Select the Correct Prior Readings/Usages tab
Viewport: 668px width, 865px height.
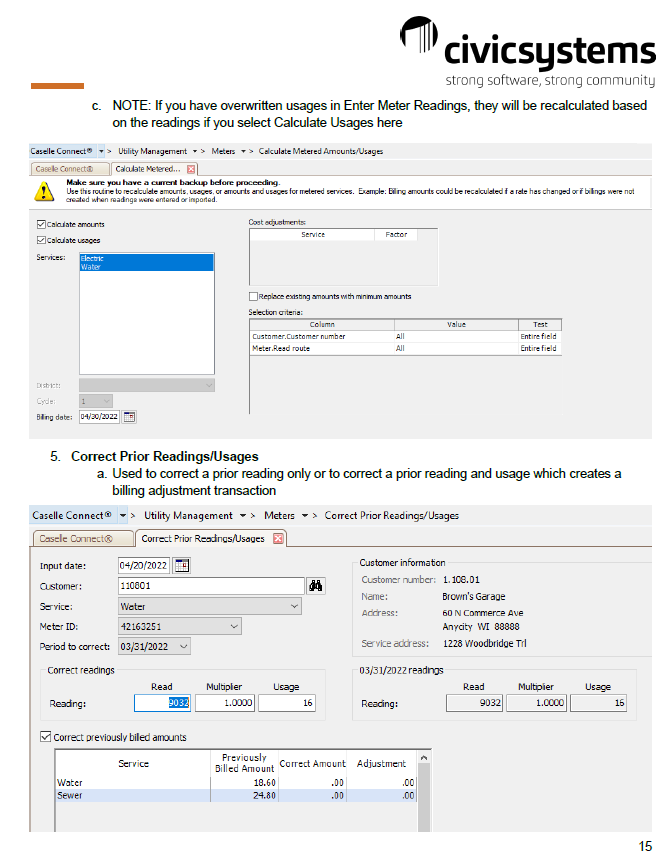[x=210, y=538]
